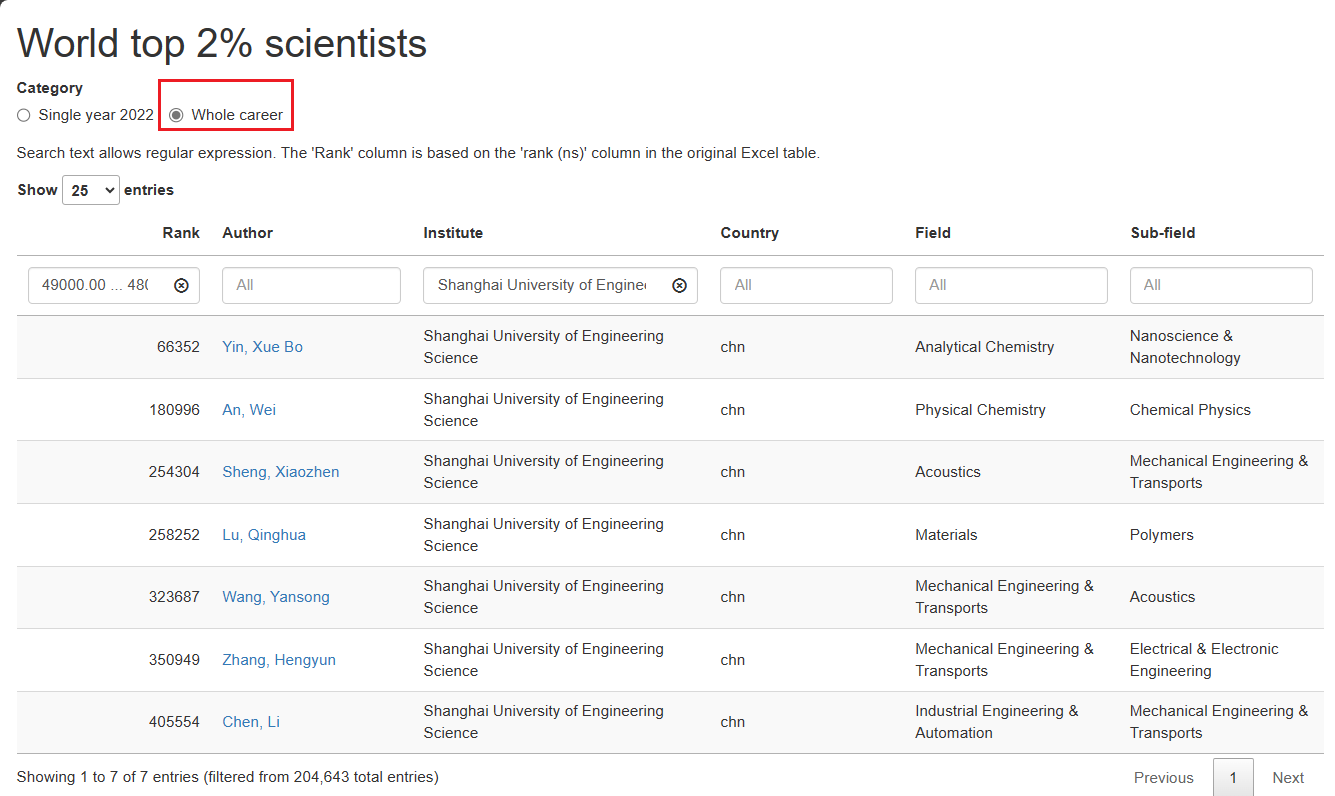Image resolution: width=1335 pixels, height=796 pixels.
Task: Focus the Author filter input field
Action: click(x=311, y=285)
